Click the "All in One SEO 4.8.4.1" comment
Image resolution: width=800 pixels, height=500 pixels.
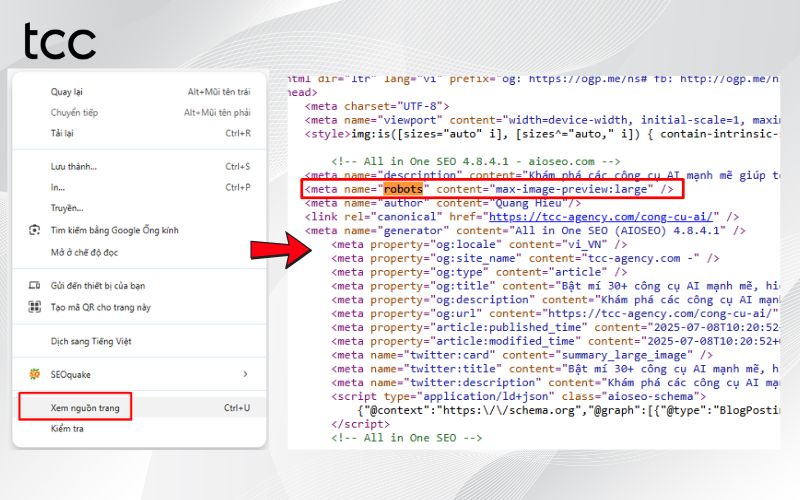click(x=476, y=161)
